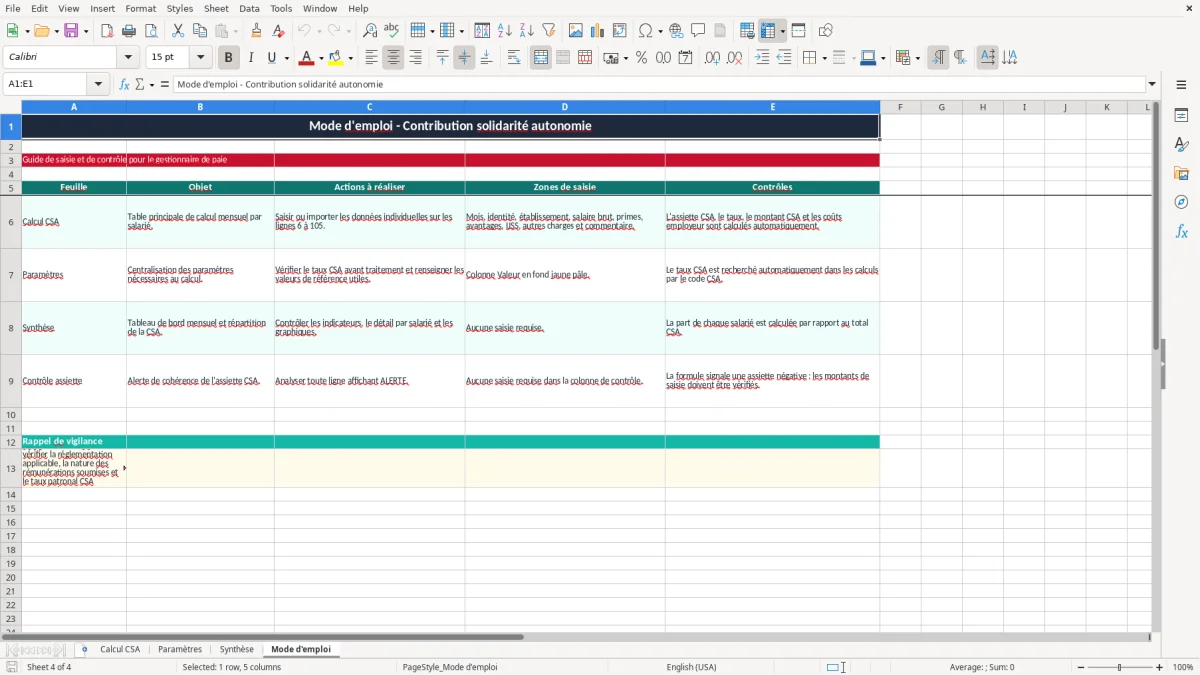1200x675 pixels.
Task: Click the Insert Comment icon
Action: pyautogui.click(x=698, y=31)
